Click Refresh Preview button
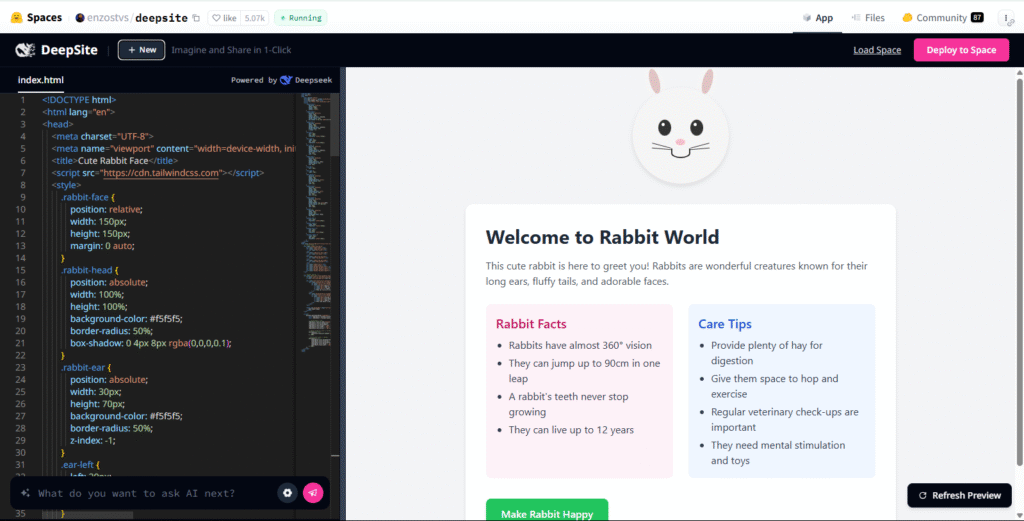Screen dimensions: 1024x521 959,496
